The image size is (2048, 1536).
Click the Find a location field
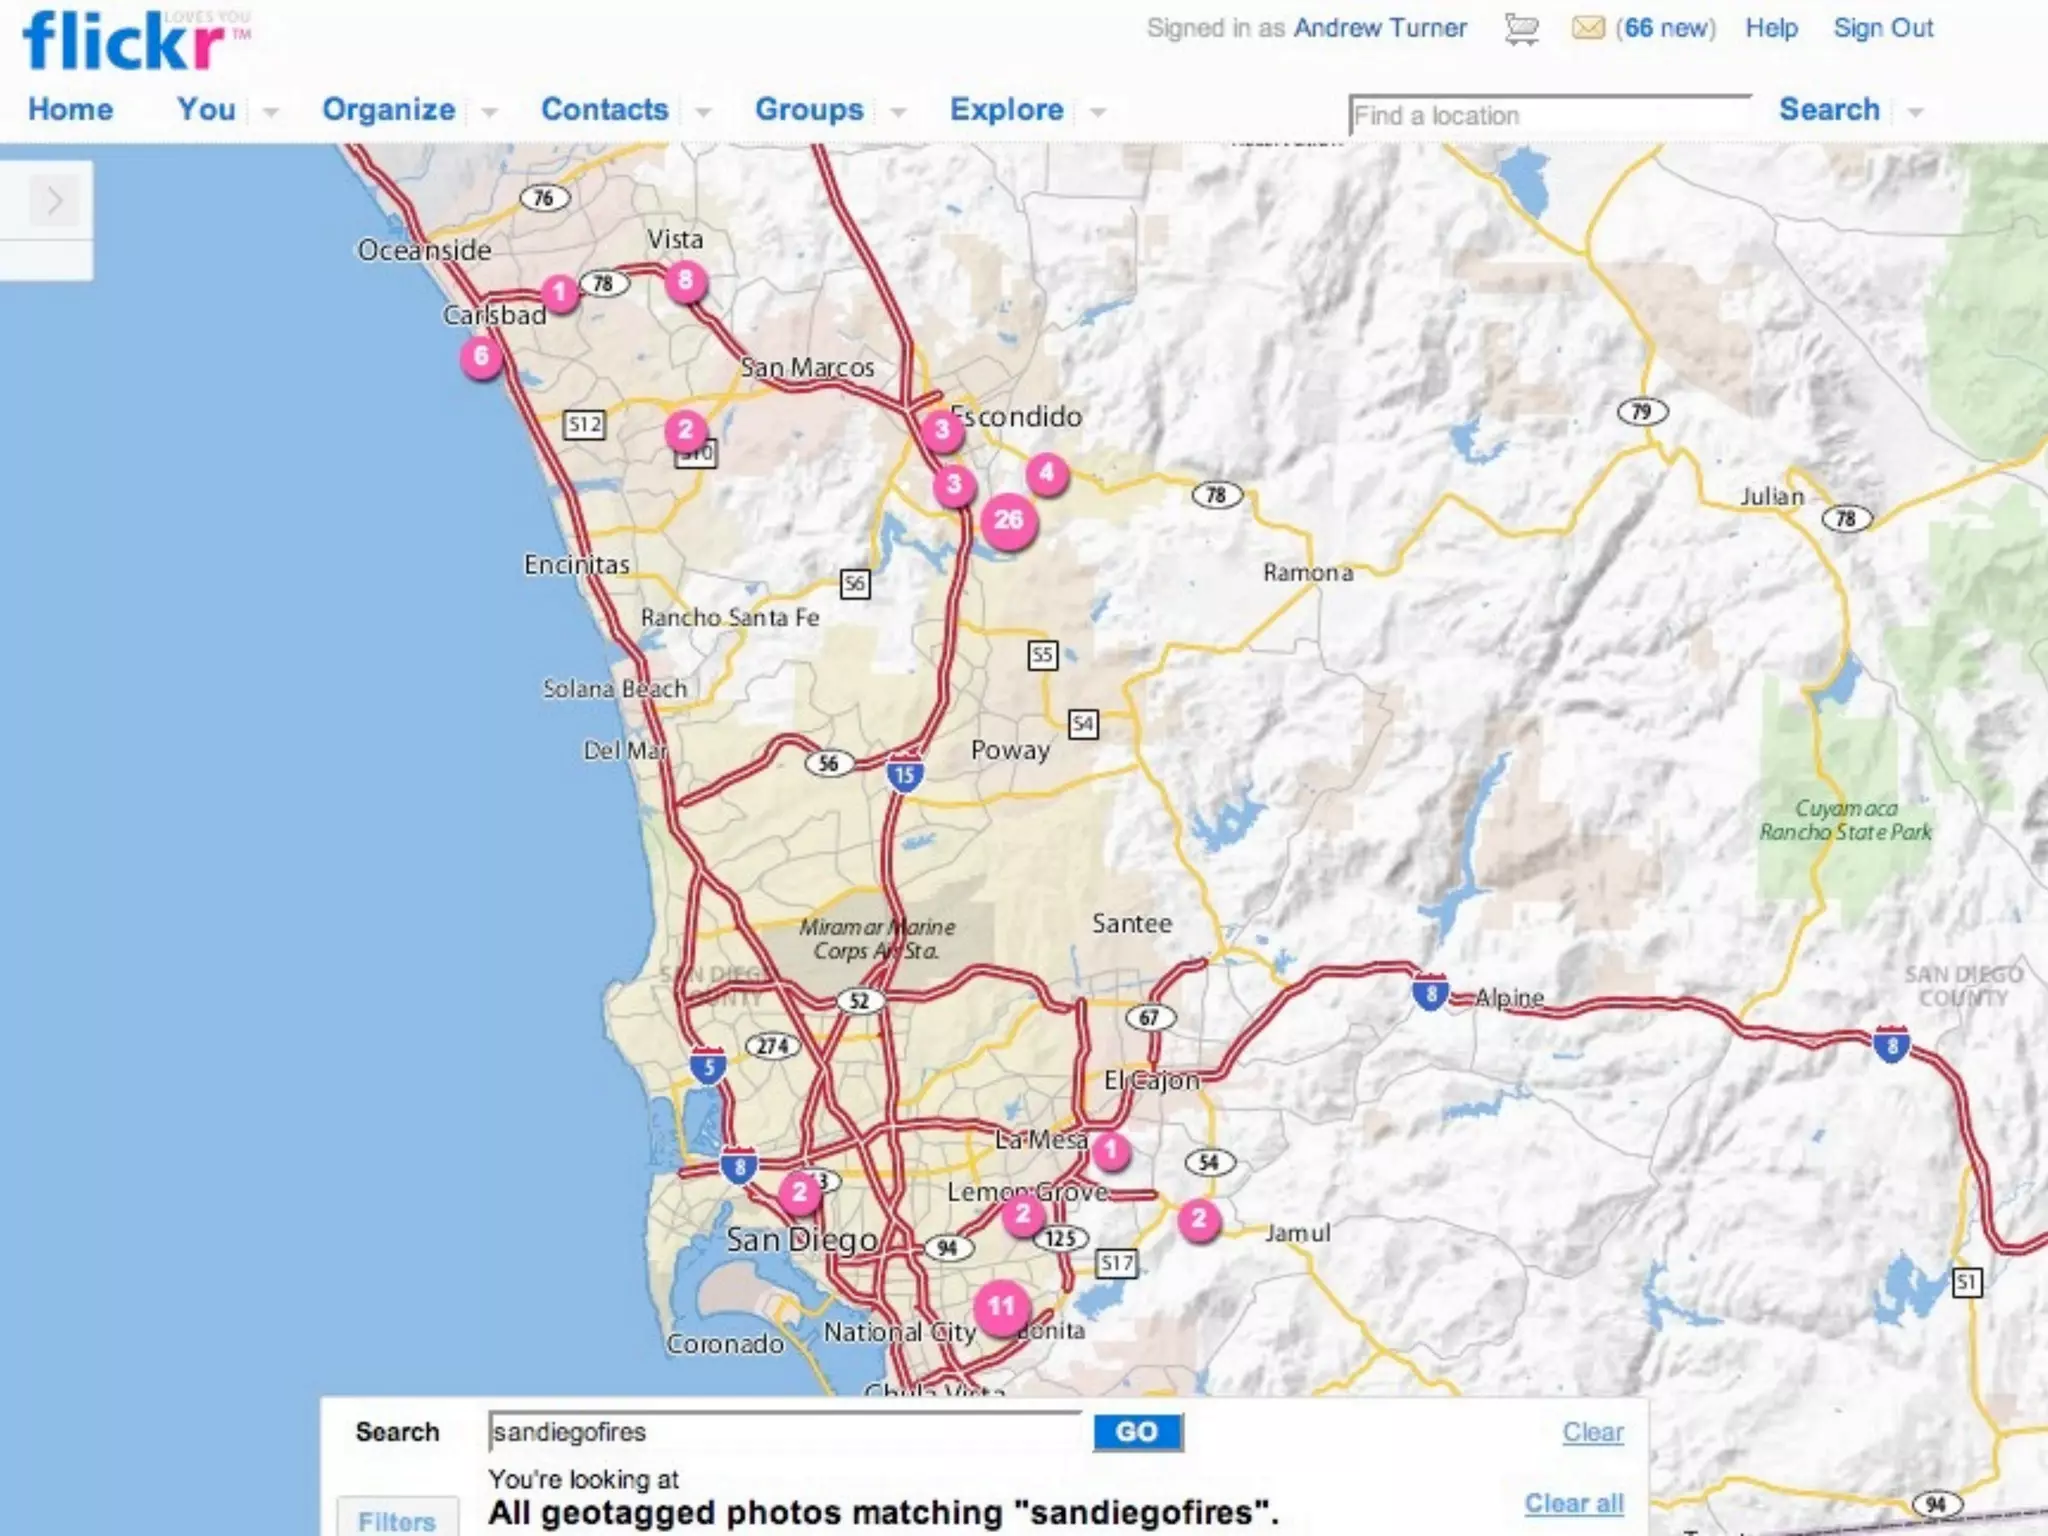point(1548,116)
